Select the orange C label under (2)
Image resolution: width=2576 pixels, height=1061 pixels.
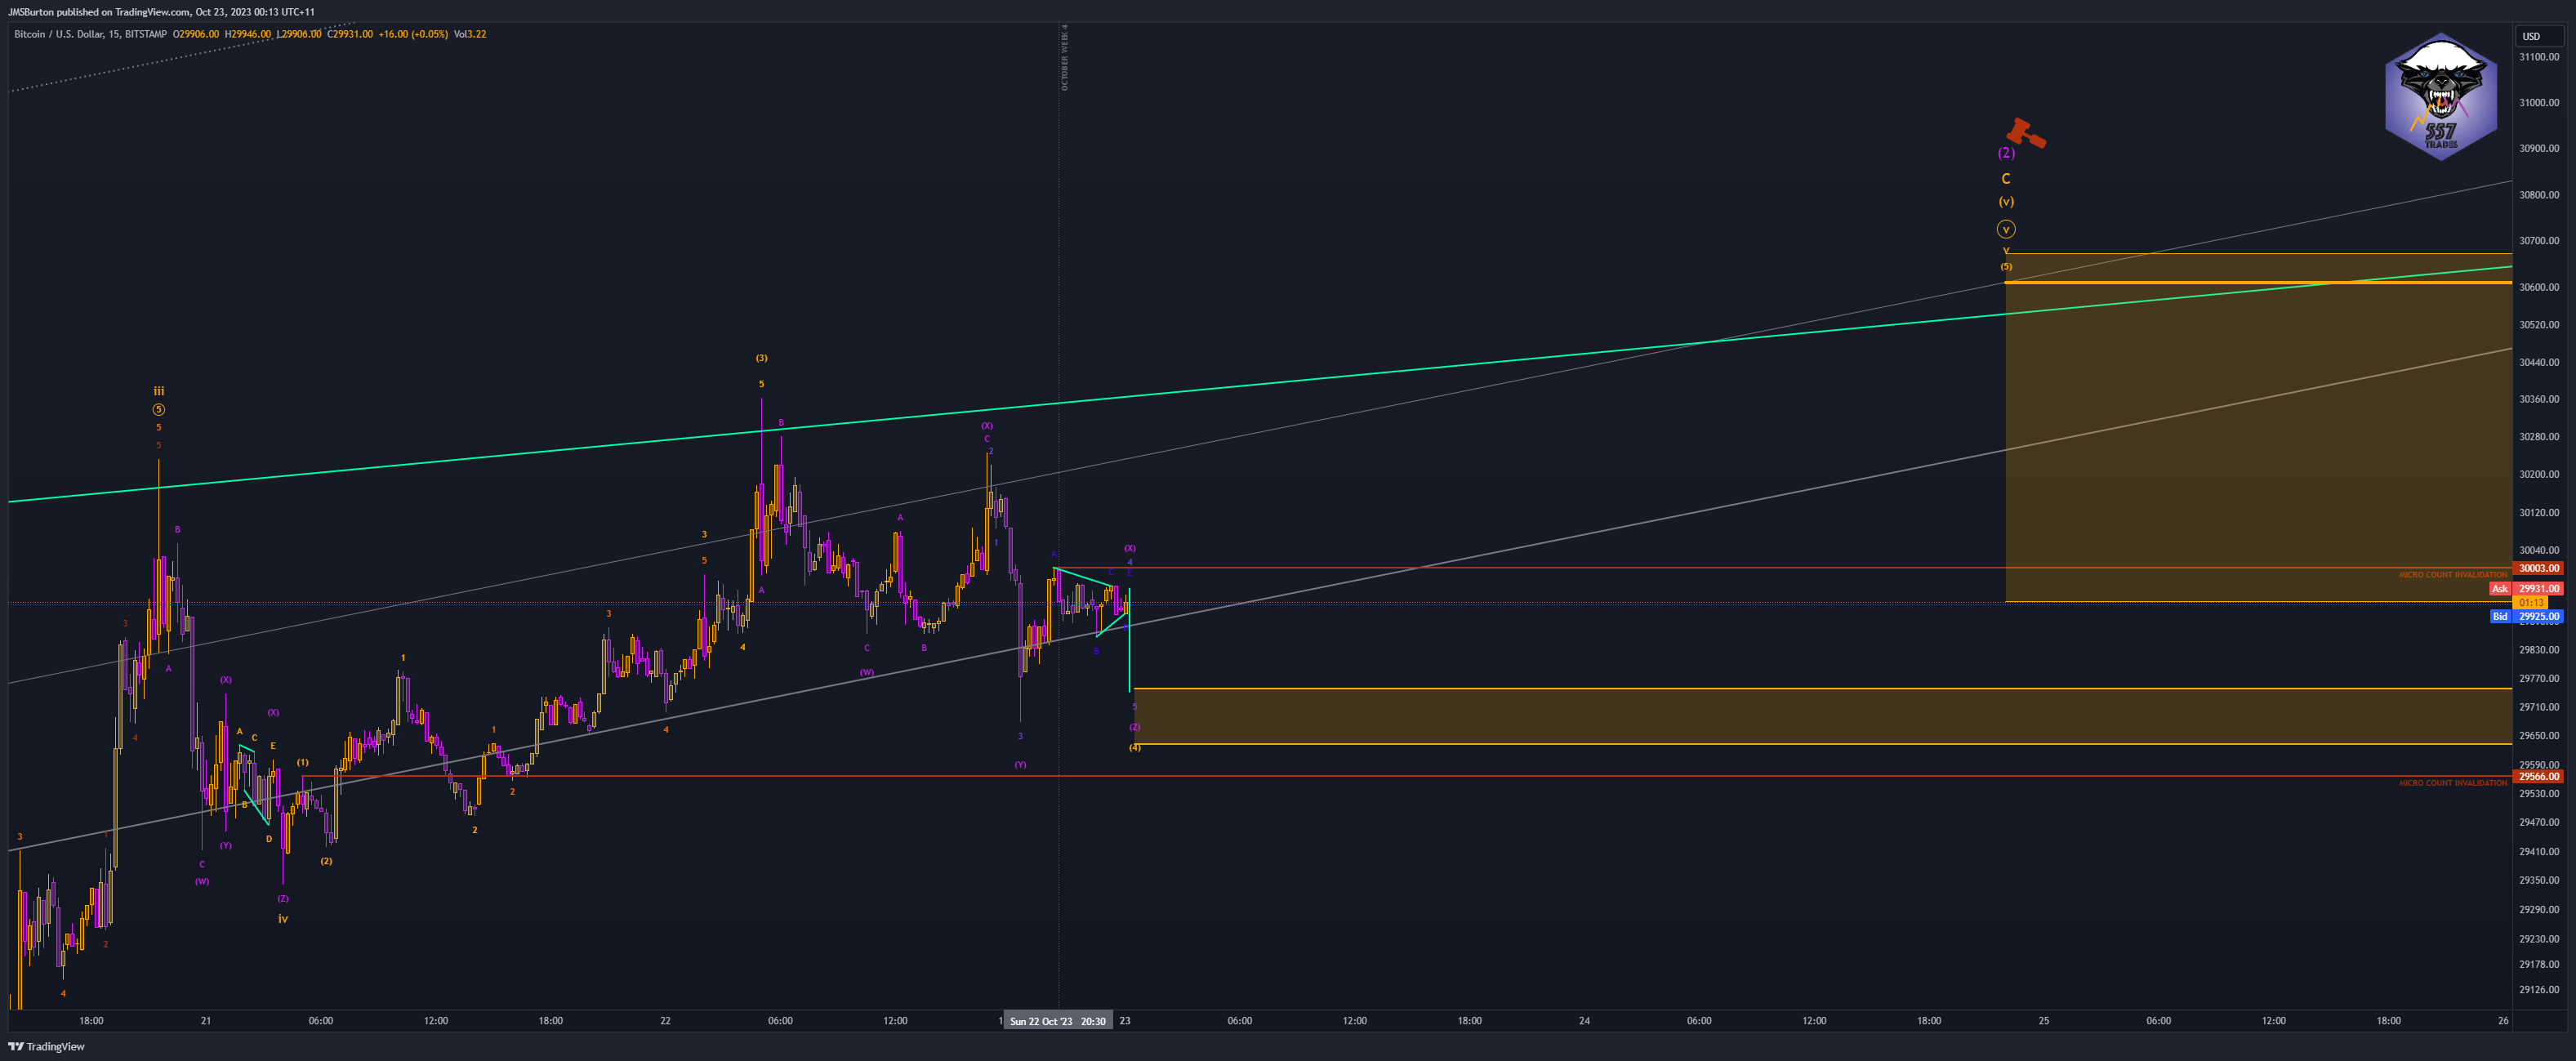coord(2006,179)
